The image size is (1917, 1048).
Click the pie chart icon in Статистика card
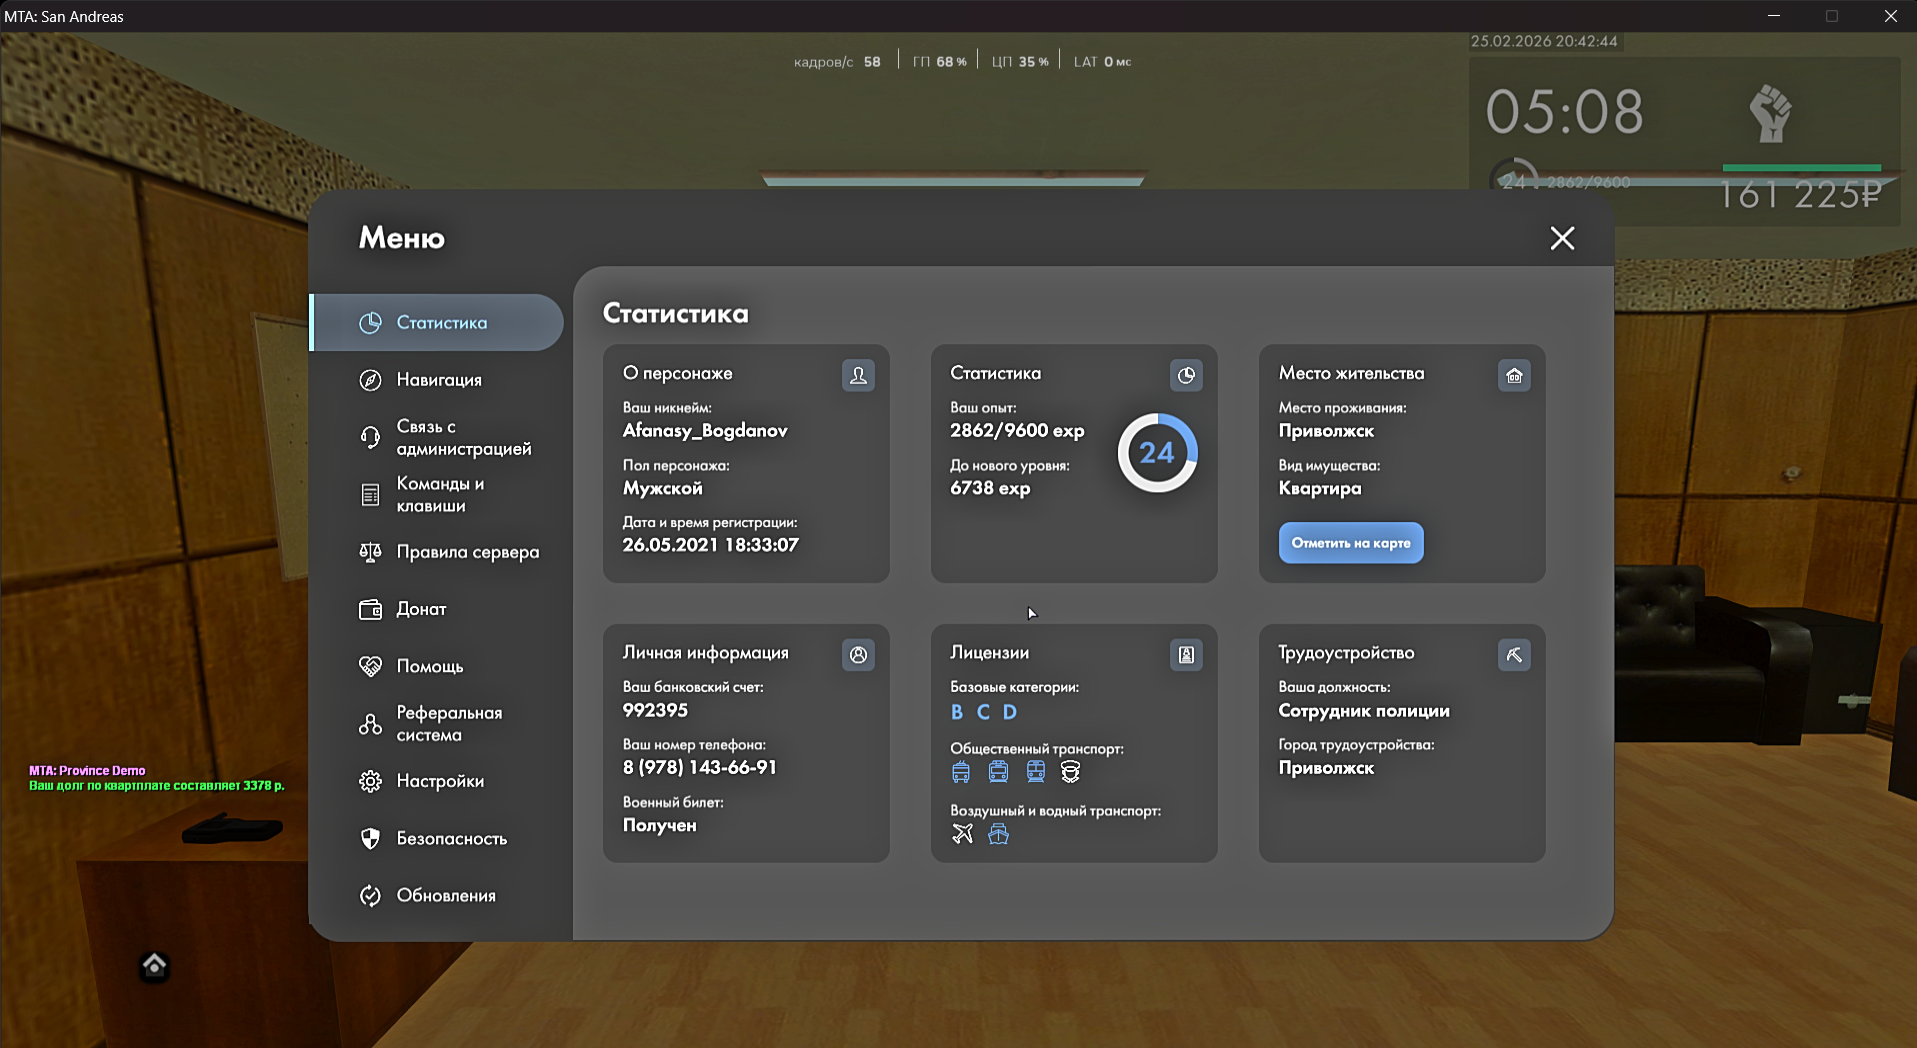(x=1186, y=375)
